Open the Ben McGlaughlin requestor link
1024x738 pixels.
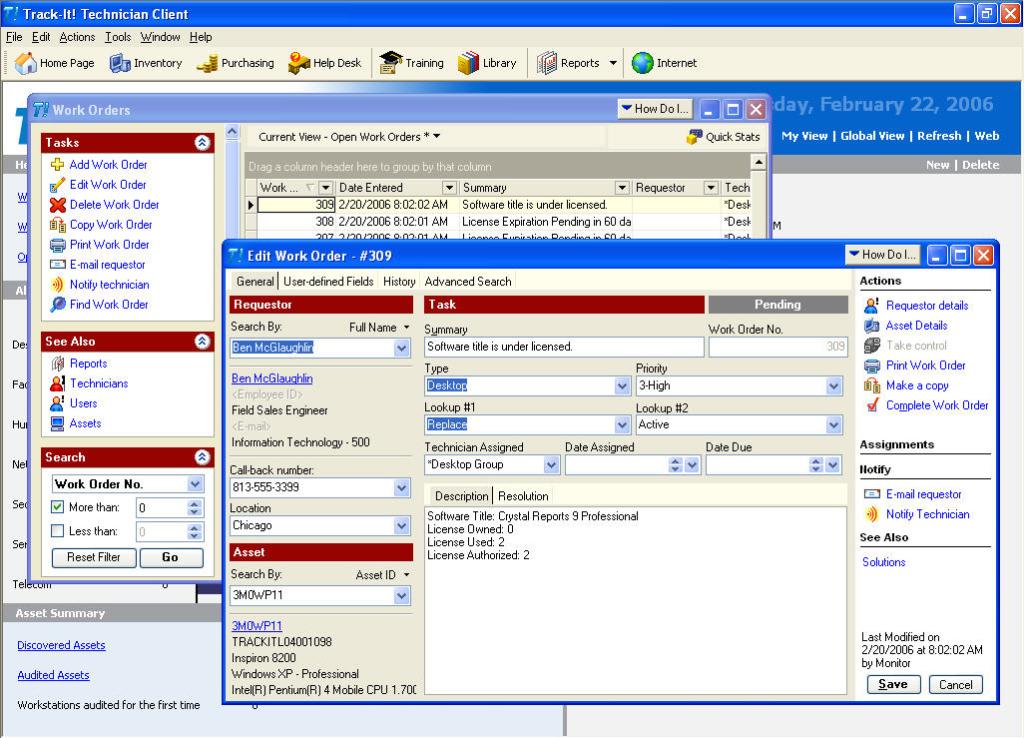(x=272, y=379)
